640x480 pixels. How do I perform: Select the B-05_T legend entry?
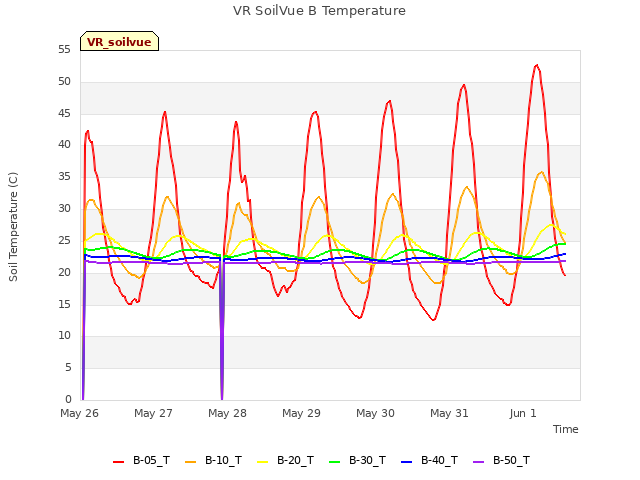tap(141, 460)
